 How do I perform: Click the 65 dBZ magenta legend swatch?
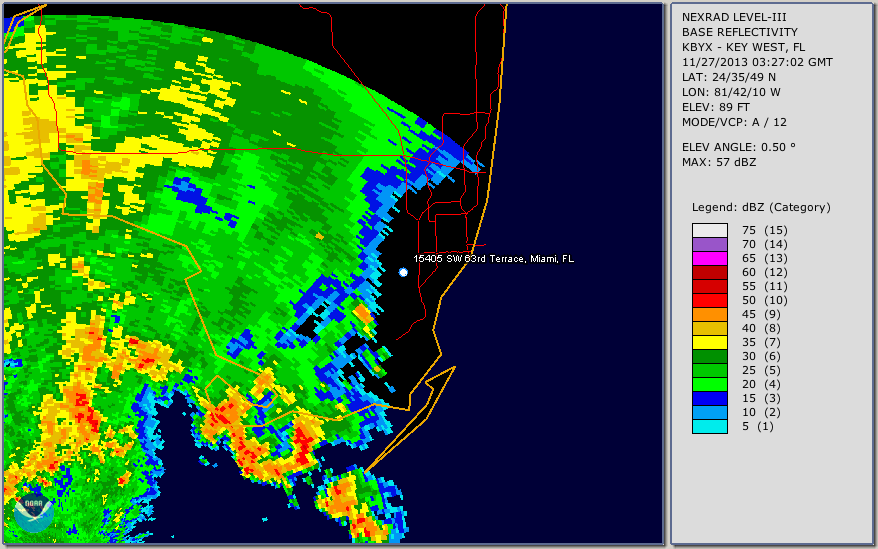coord(709,258)
